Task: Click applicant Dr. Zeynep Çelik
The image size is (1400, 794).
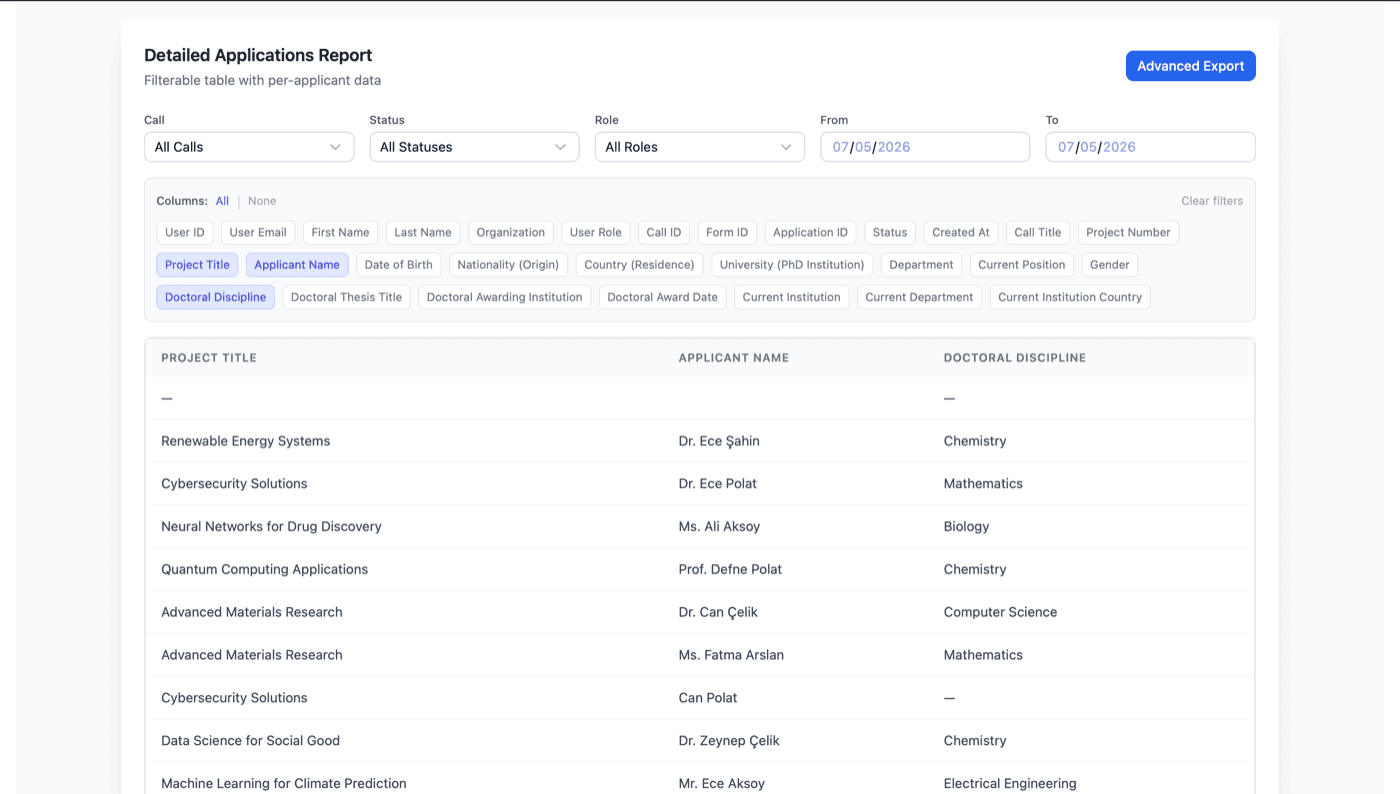Action: click(729, 741)
